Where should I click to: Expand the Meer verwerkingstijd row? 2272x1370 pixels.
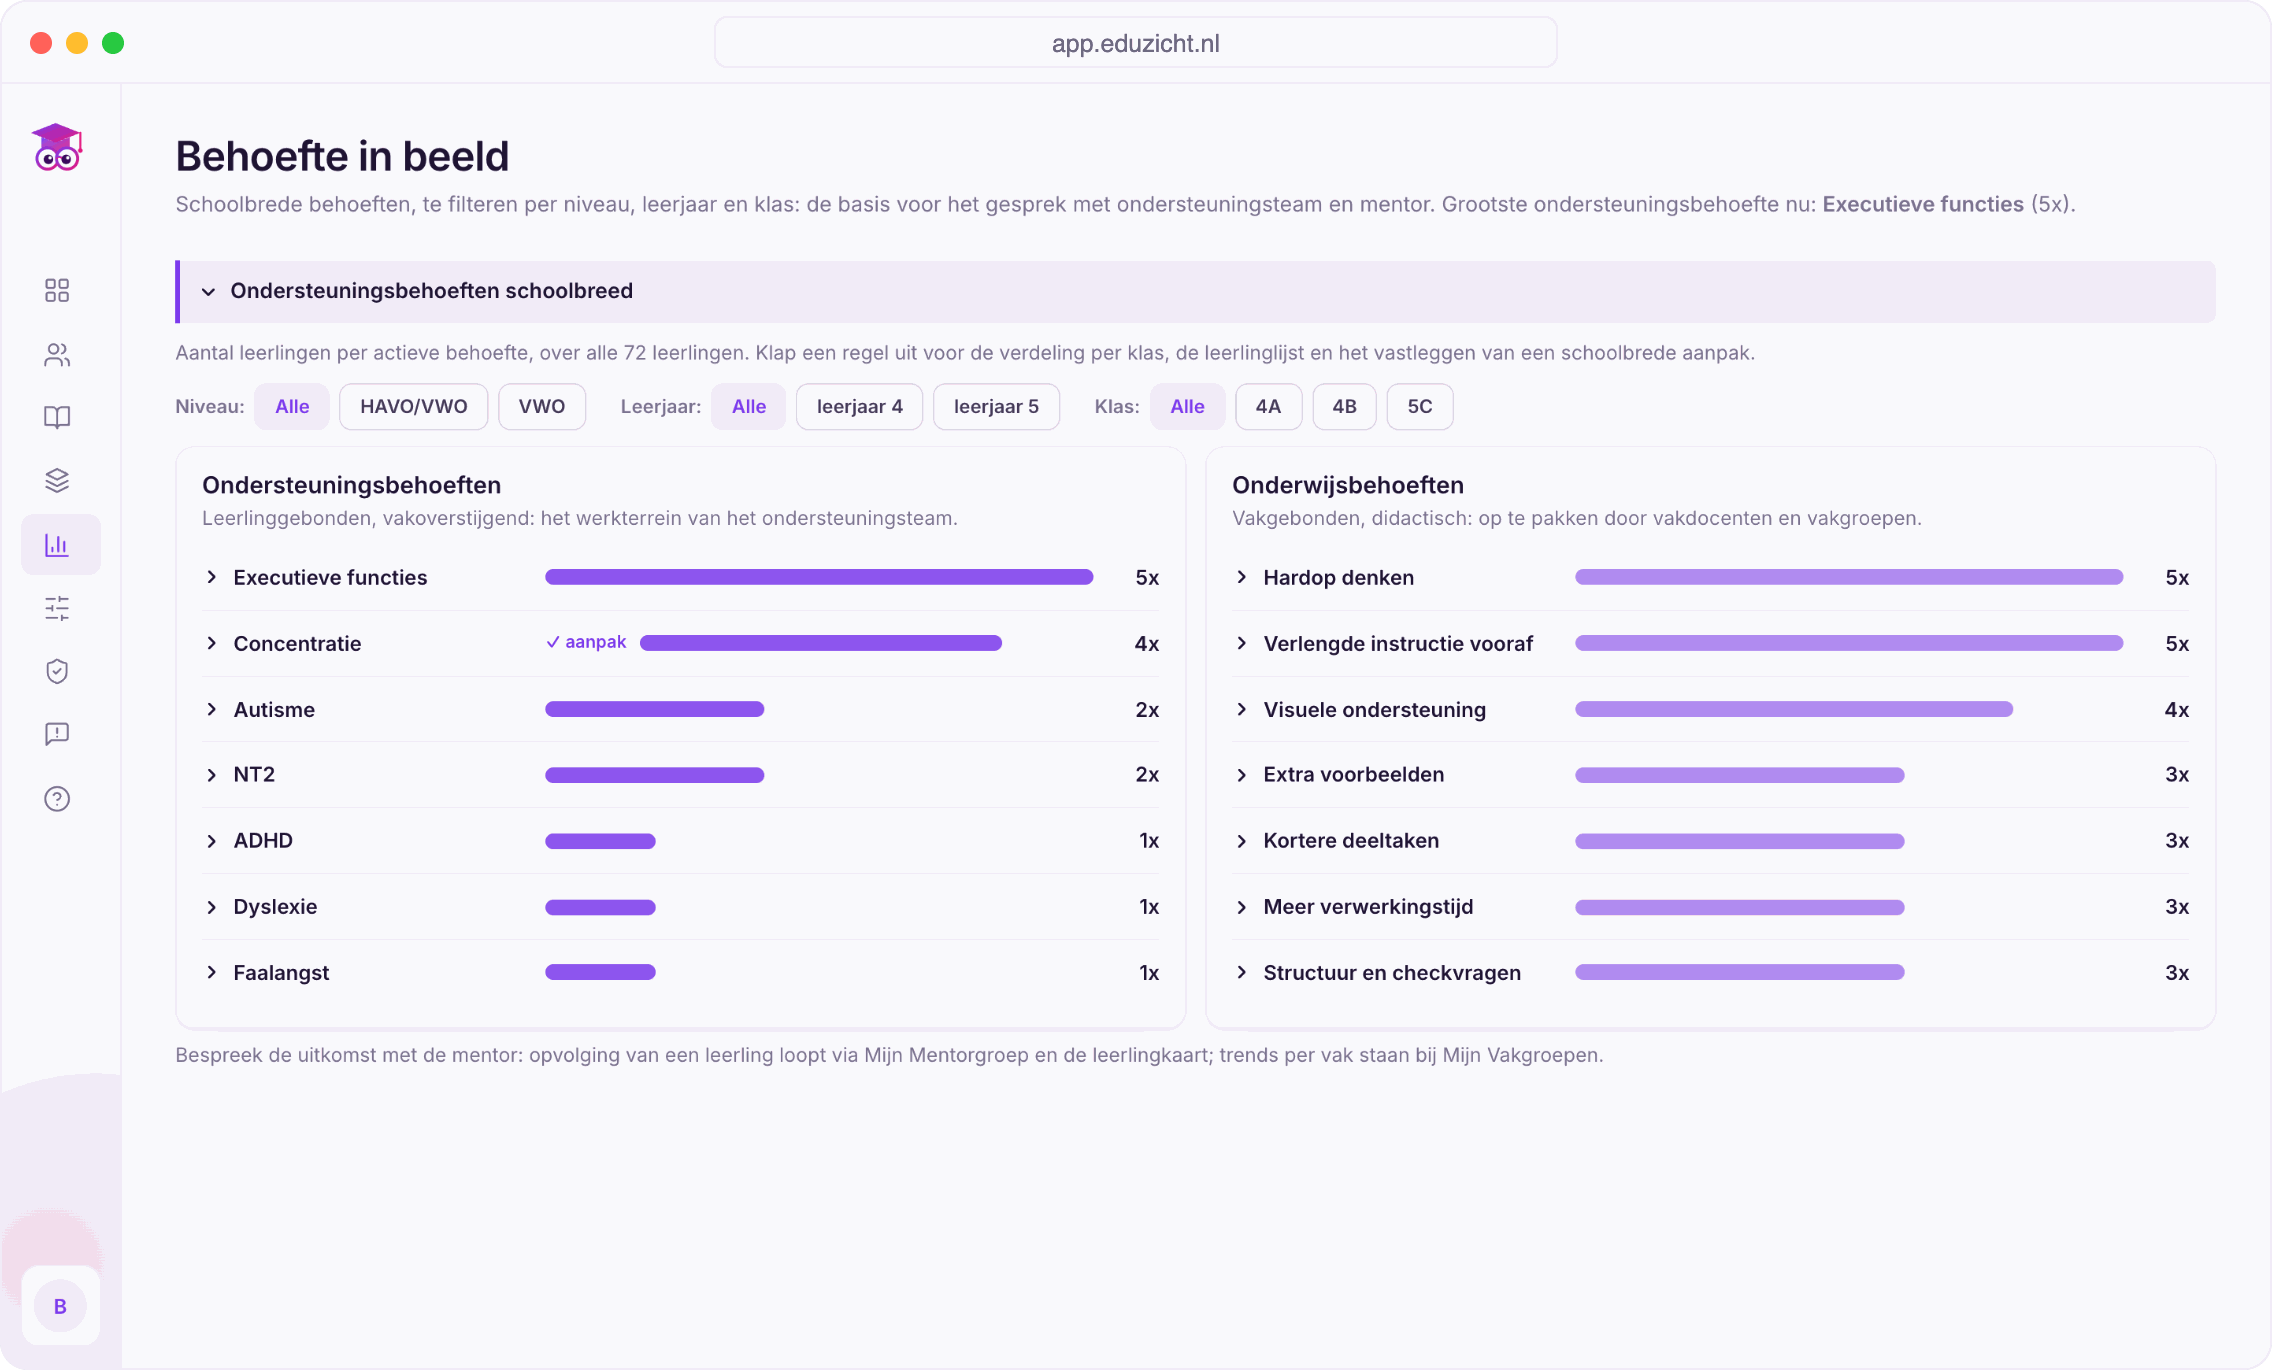[1711, 907]
